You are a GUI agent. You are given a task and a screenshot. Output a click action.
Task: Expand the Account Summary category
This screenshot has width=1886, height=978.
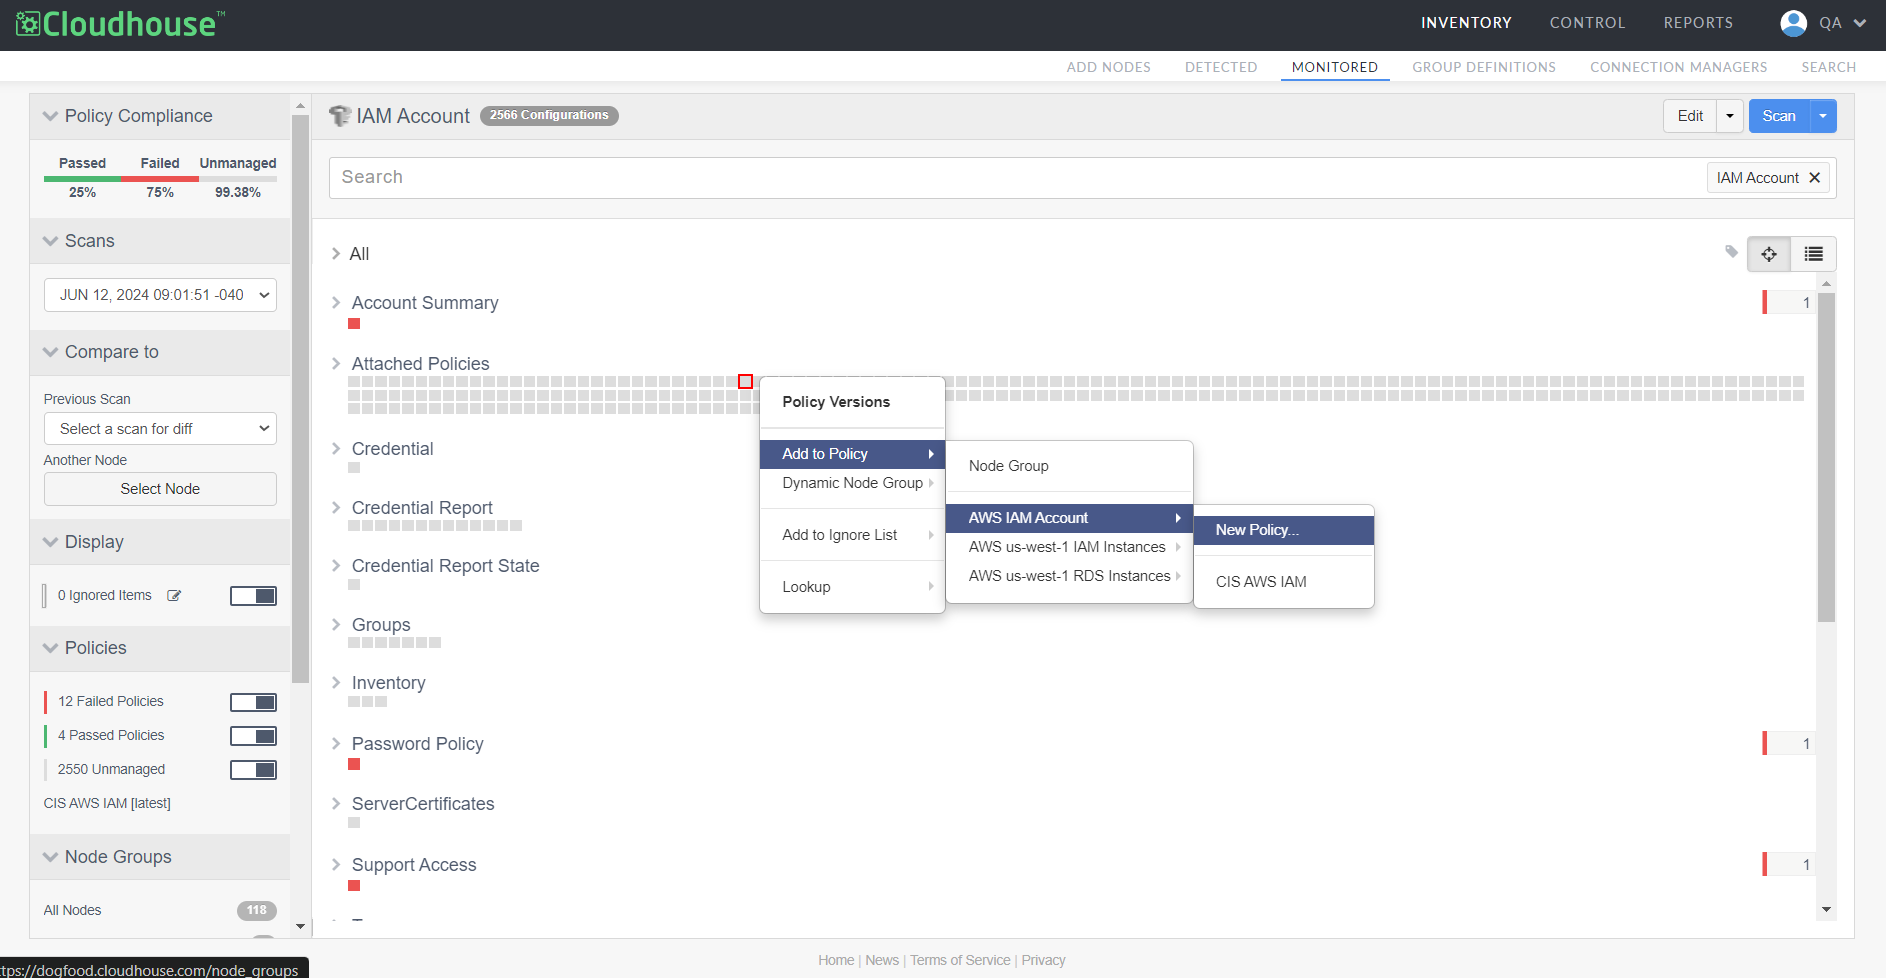[x=336, y=303]
